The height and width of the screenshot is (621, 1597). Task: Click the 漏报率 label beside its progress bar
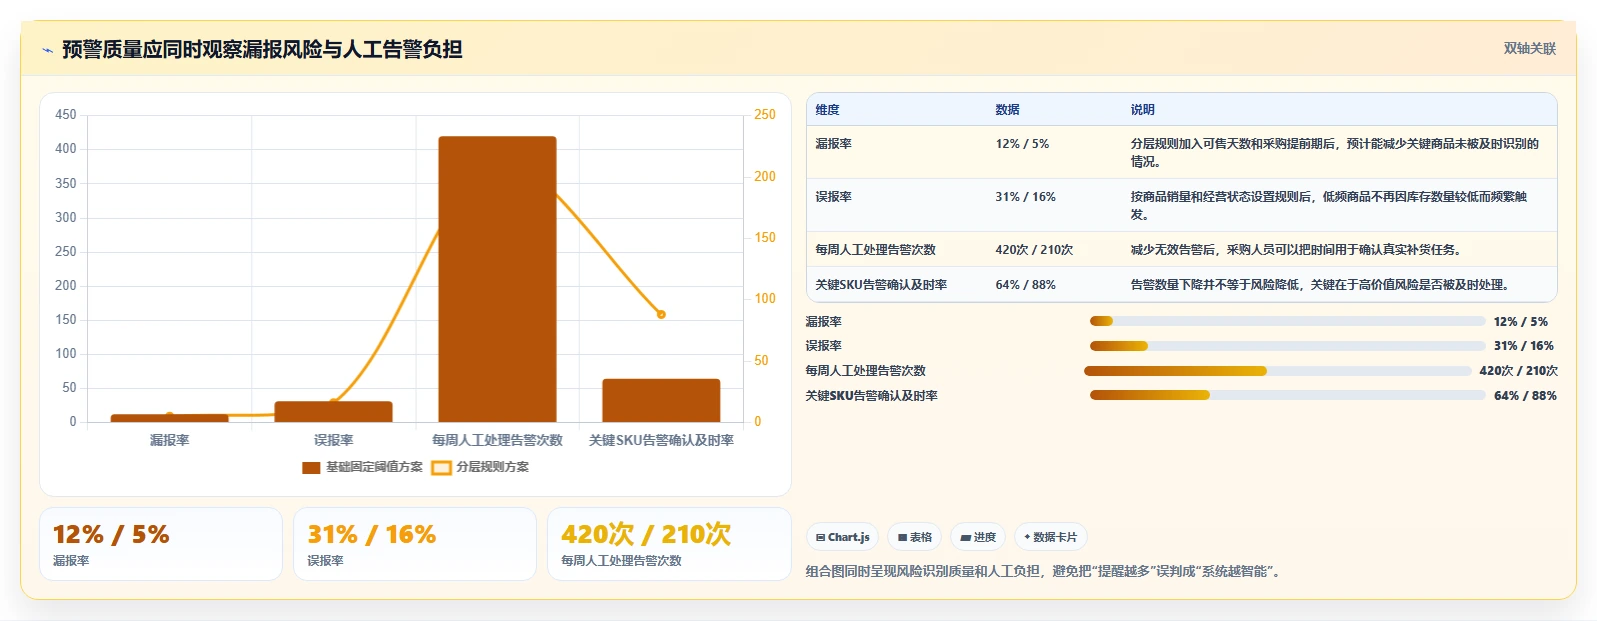(824, 321)
